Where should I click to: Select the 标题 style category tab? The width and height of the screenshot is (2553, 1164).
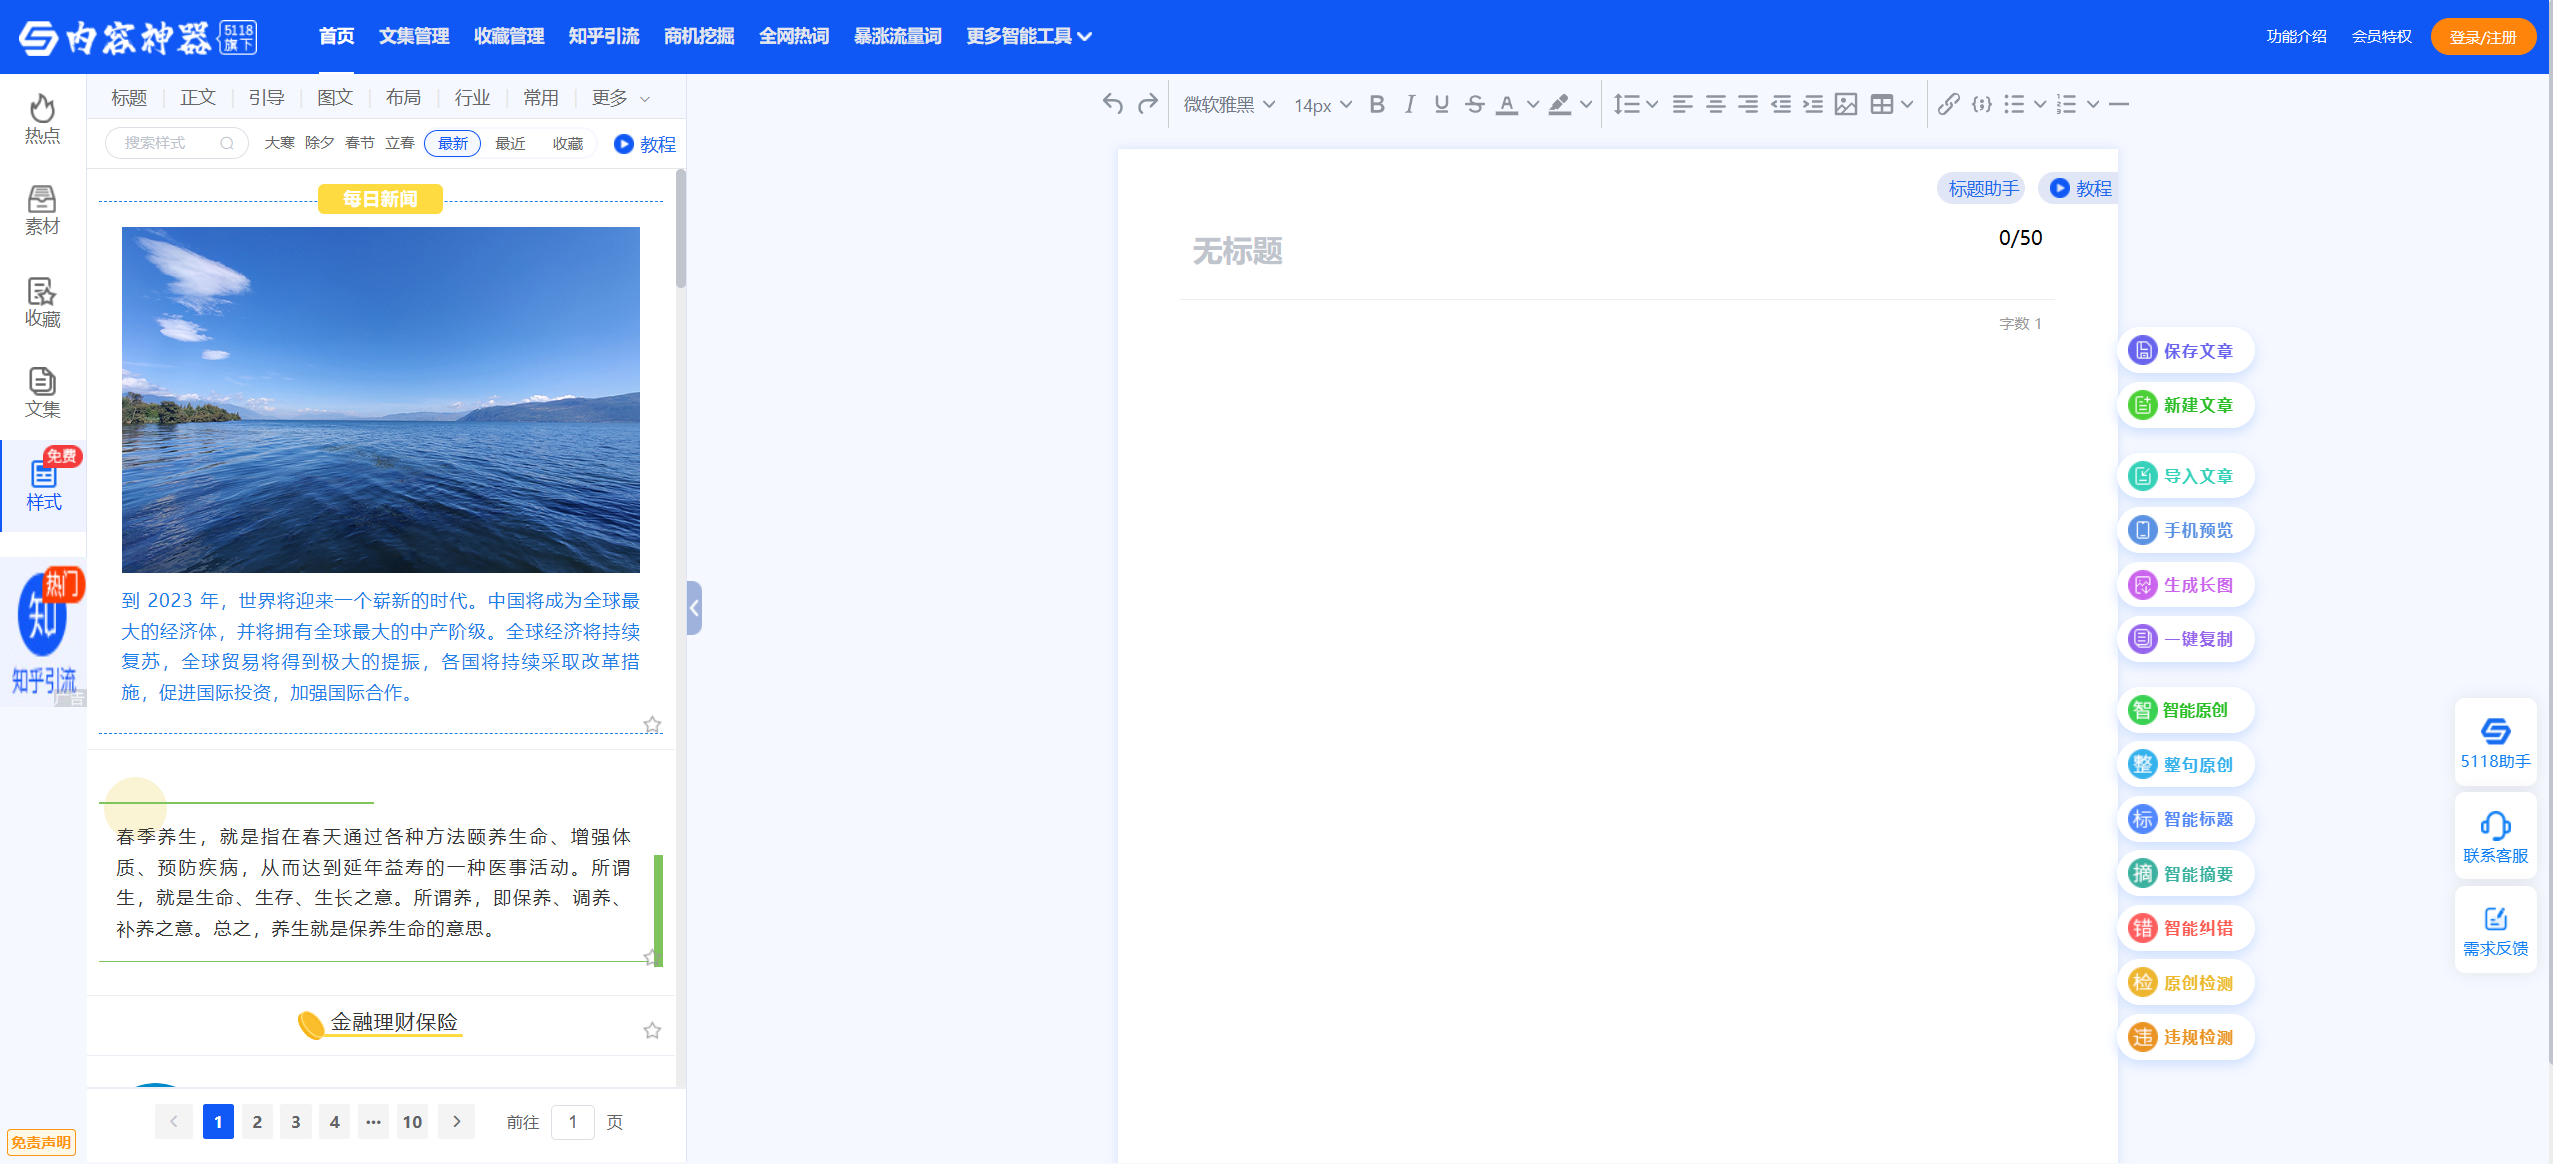(x=129, y=97)
